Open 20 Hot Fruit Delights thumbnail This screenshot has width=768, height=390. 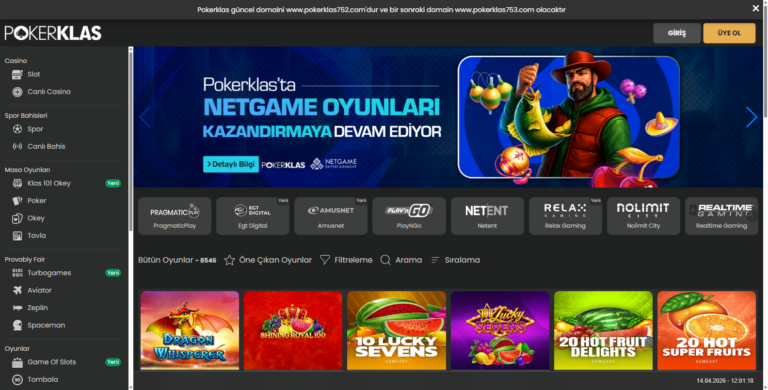603,331
